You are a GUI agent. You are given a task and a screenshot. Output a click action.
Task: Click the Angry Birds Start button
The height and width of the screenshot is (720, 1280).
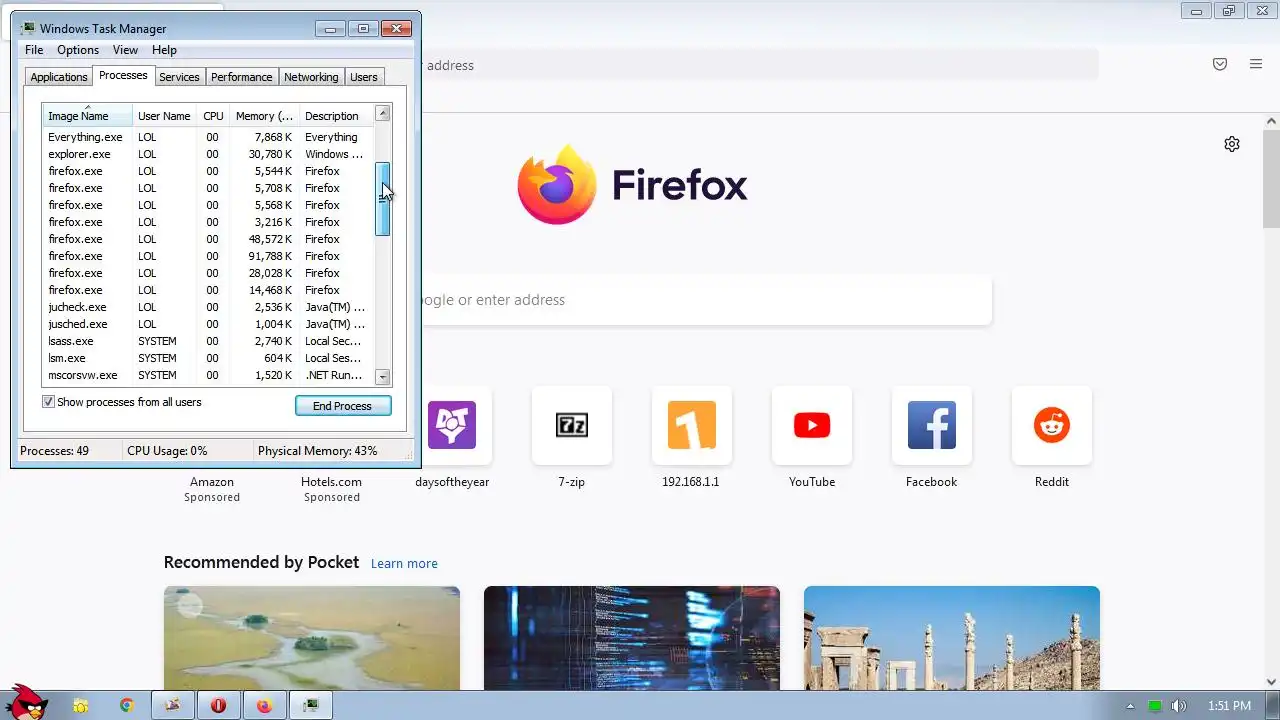pos(27,703)
